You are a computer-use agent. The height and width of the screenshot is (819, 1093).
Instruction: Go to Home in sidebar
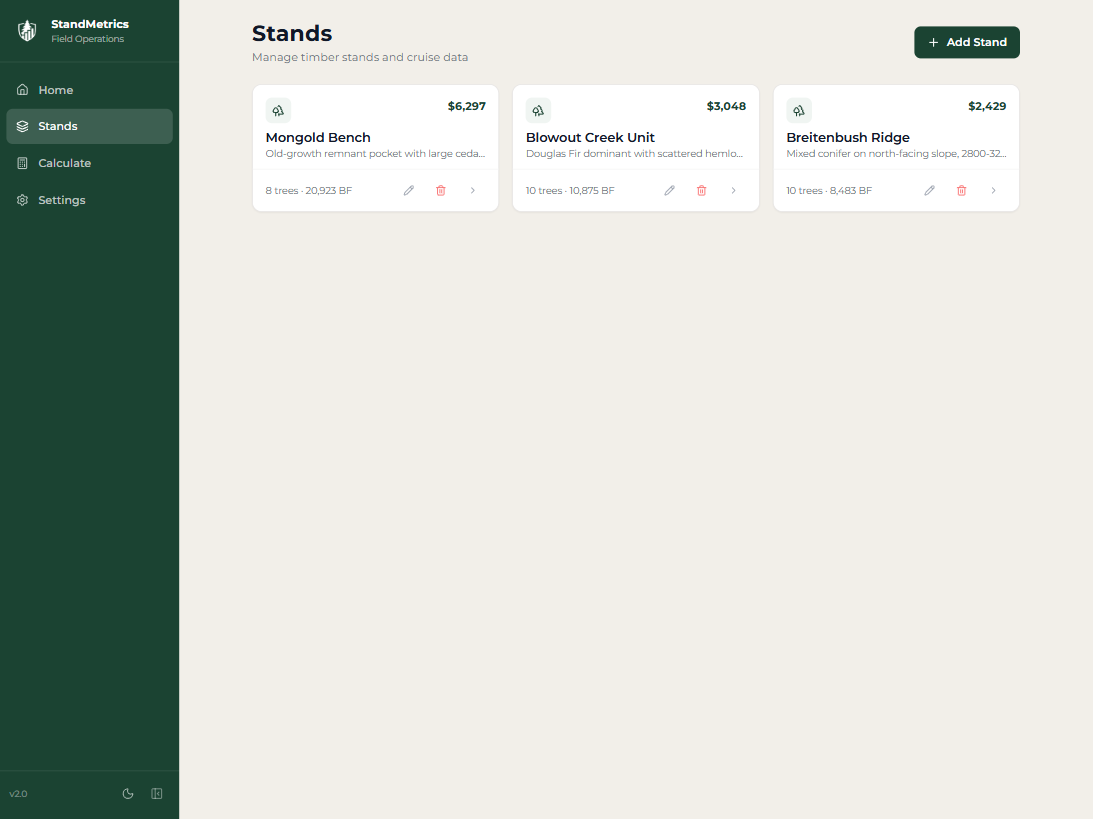click(56, 90)
